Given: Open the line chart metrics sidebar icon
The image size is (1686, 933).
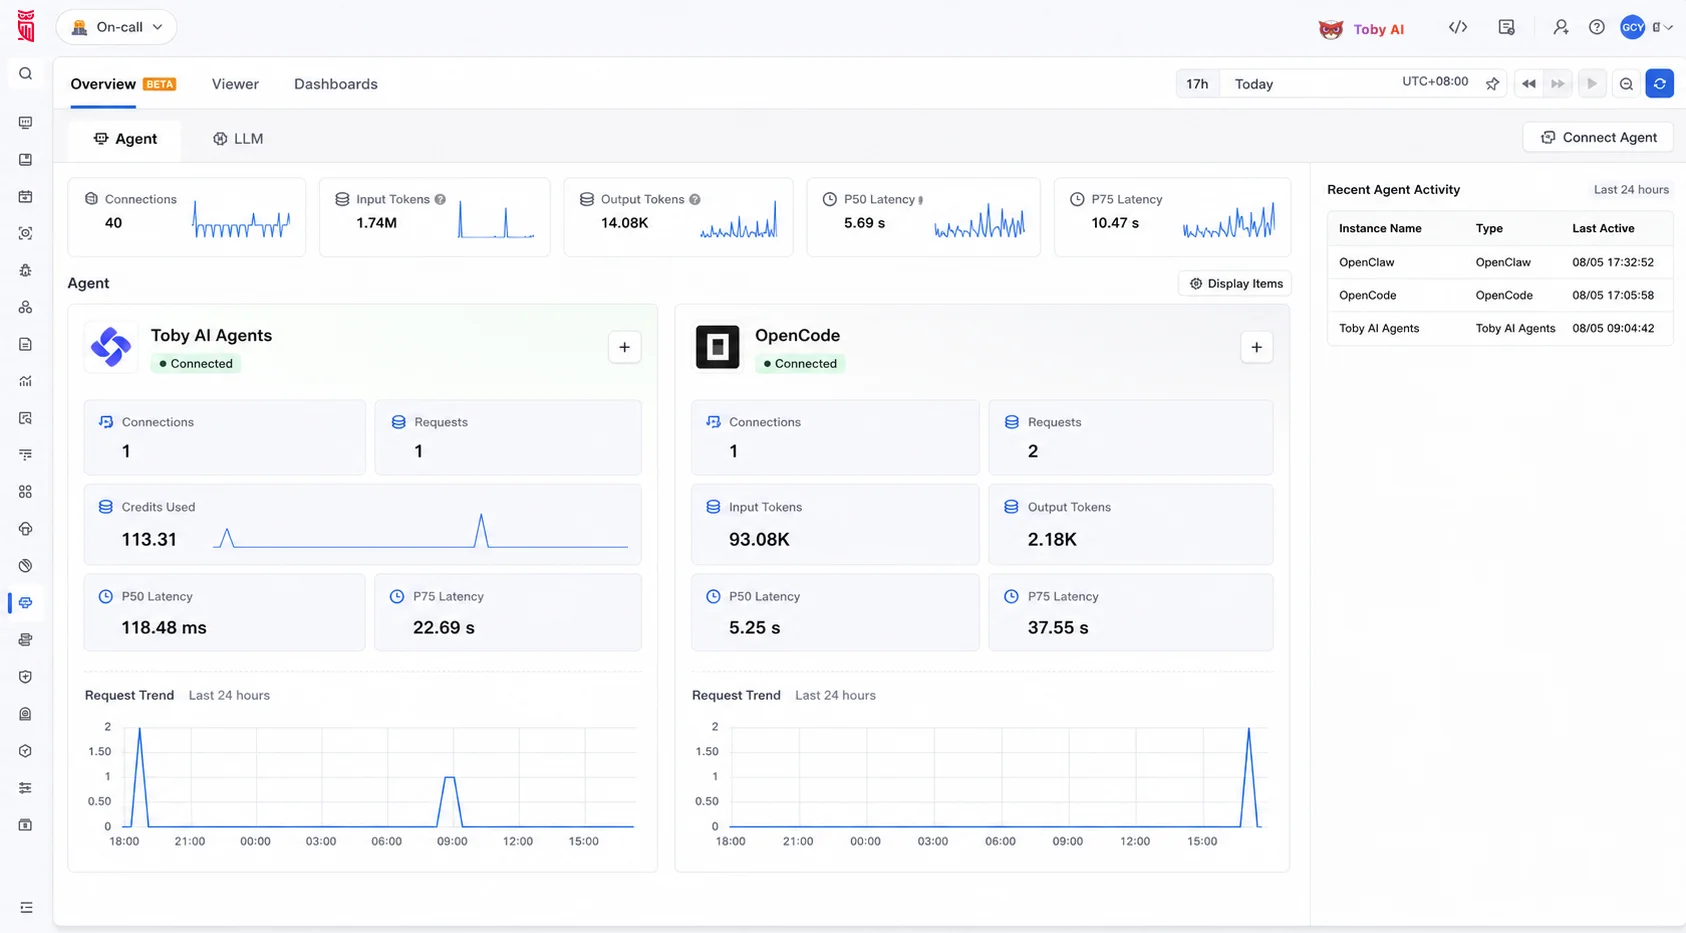Looking at the screenshot, I should (26, 381).
